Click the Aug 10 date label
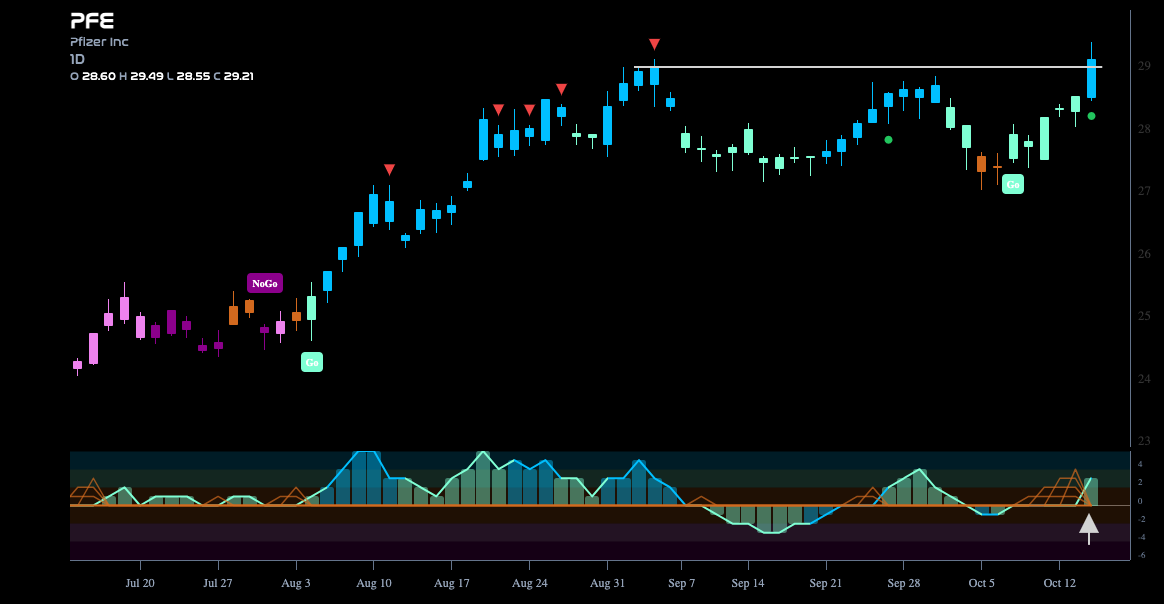Viewport: 1164px width, 604px height. (x=373, y=583)
